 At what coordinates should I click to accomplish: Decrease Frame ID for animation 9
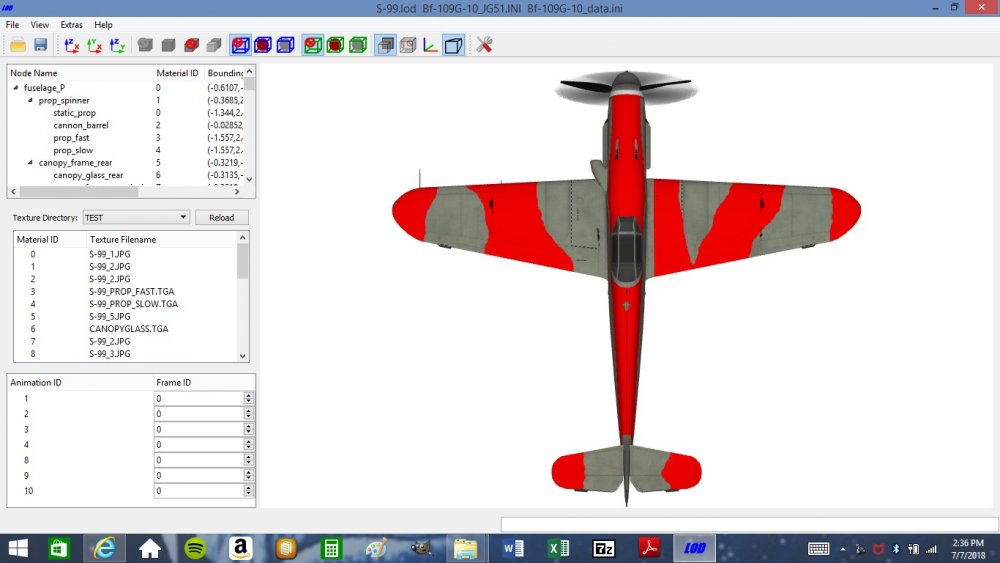click(x=249, y=479)
